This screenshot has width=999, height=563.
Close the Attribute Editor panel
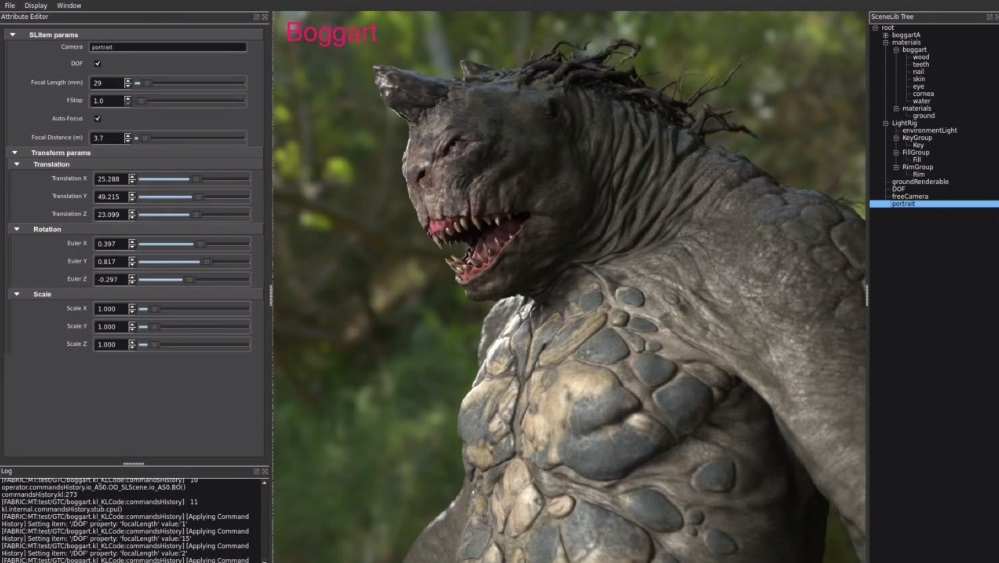coord(265,17)
